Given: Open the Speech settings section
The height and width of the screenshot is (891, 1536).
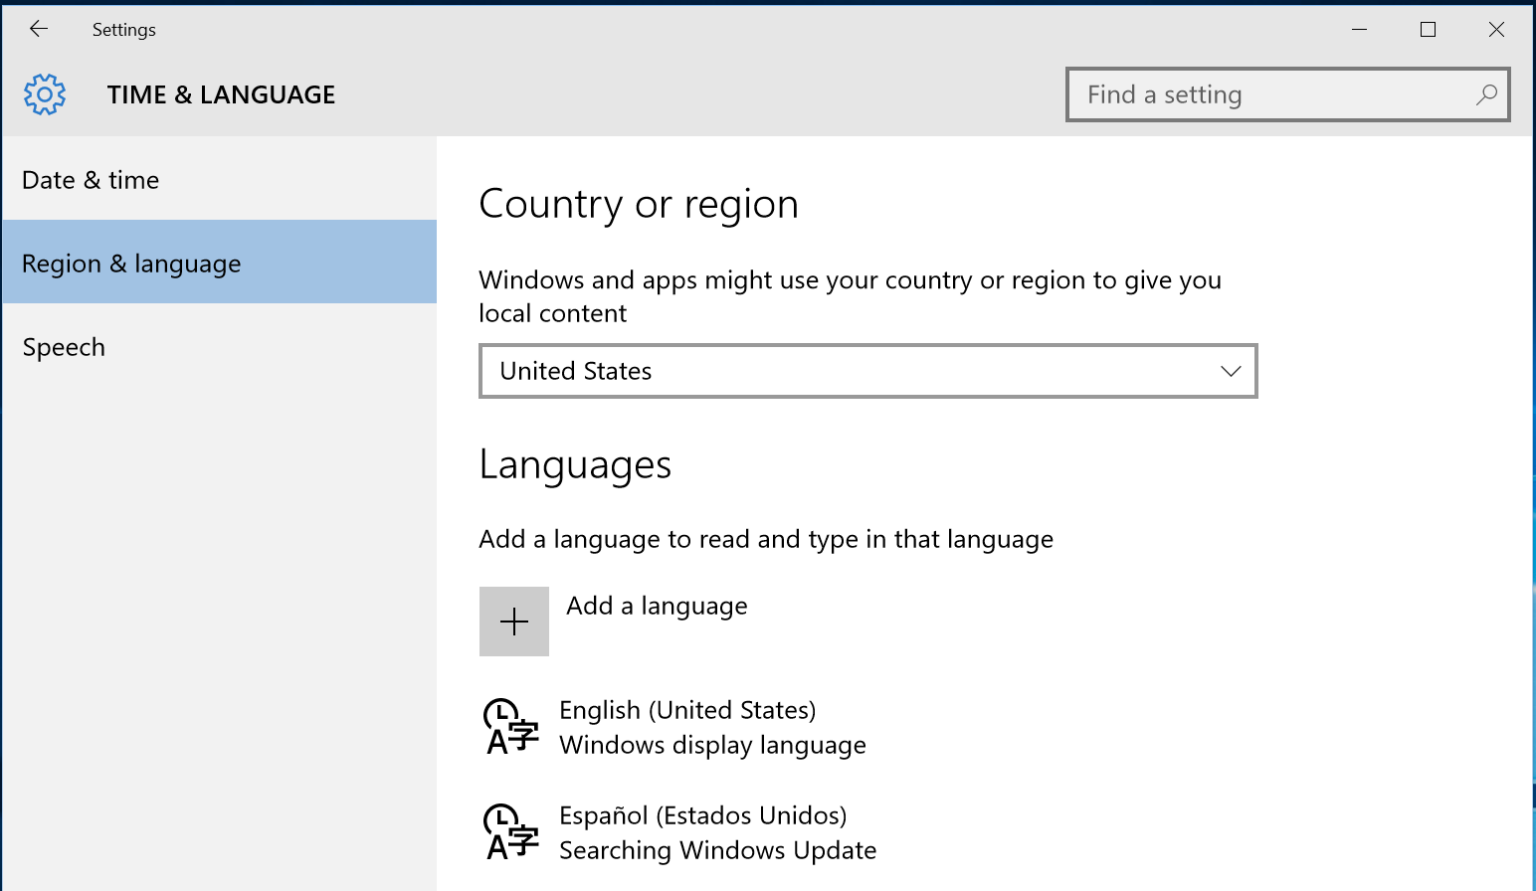Looking at the screenshot, I should coord(63,347).
